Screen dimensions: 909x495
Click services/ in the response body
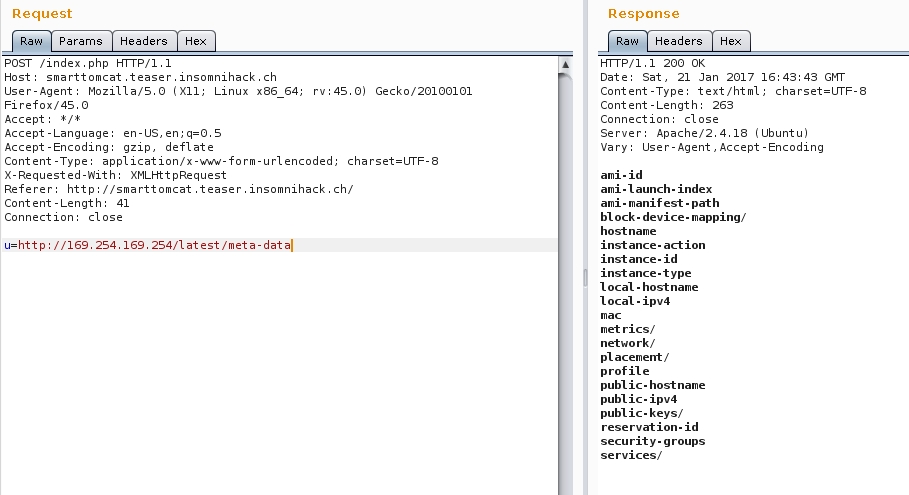click(x=631, y=455)
